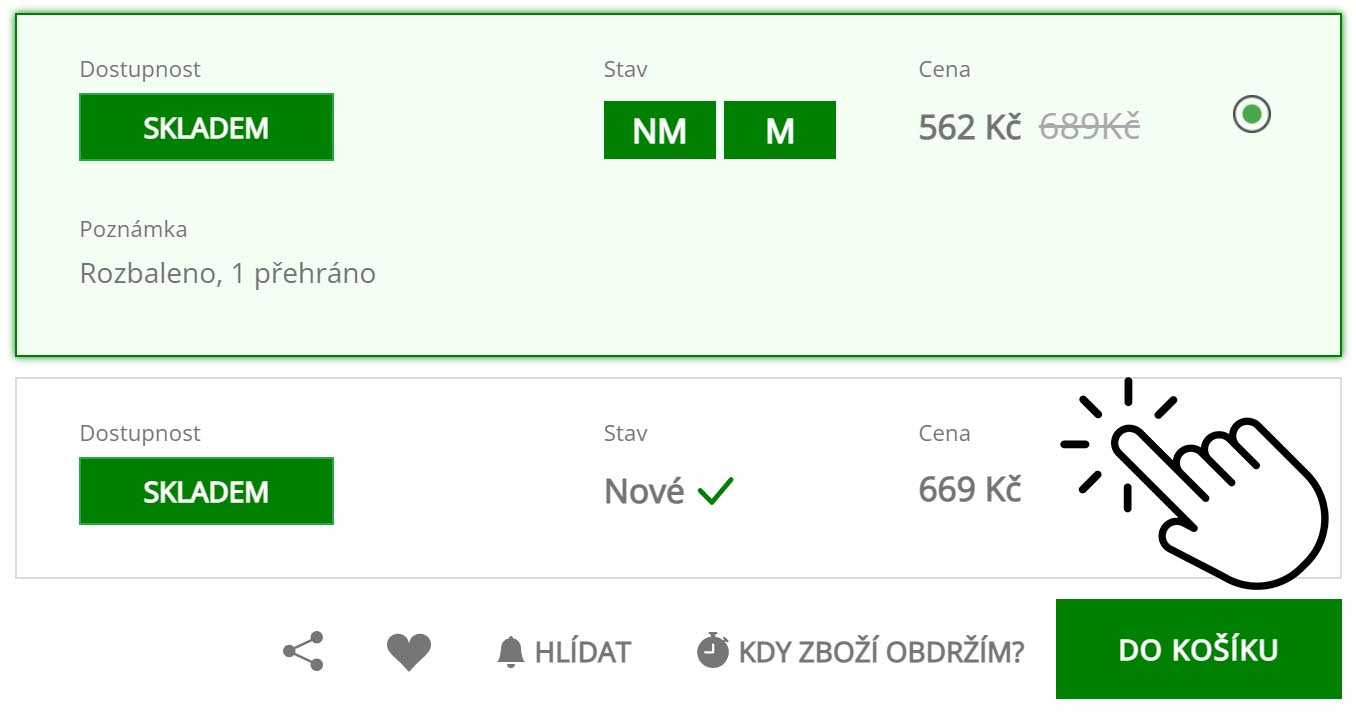
Task: Click the bell icon next to HLÍDAT
Action: [x=511, y=652]
